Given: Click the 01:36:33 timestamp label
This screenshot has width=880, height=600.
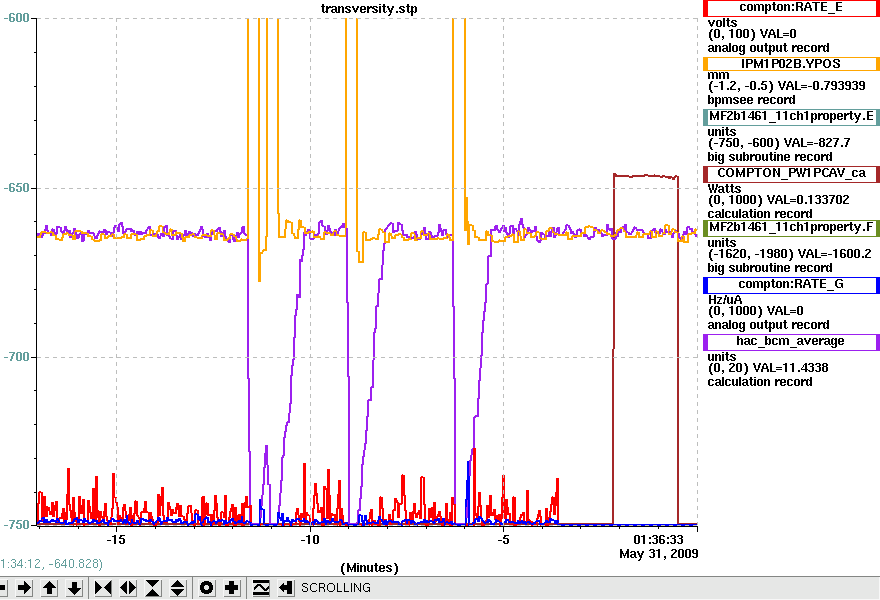Looking at the screenshot, I should [658, 540].
